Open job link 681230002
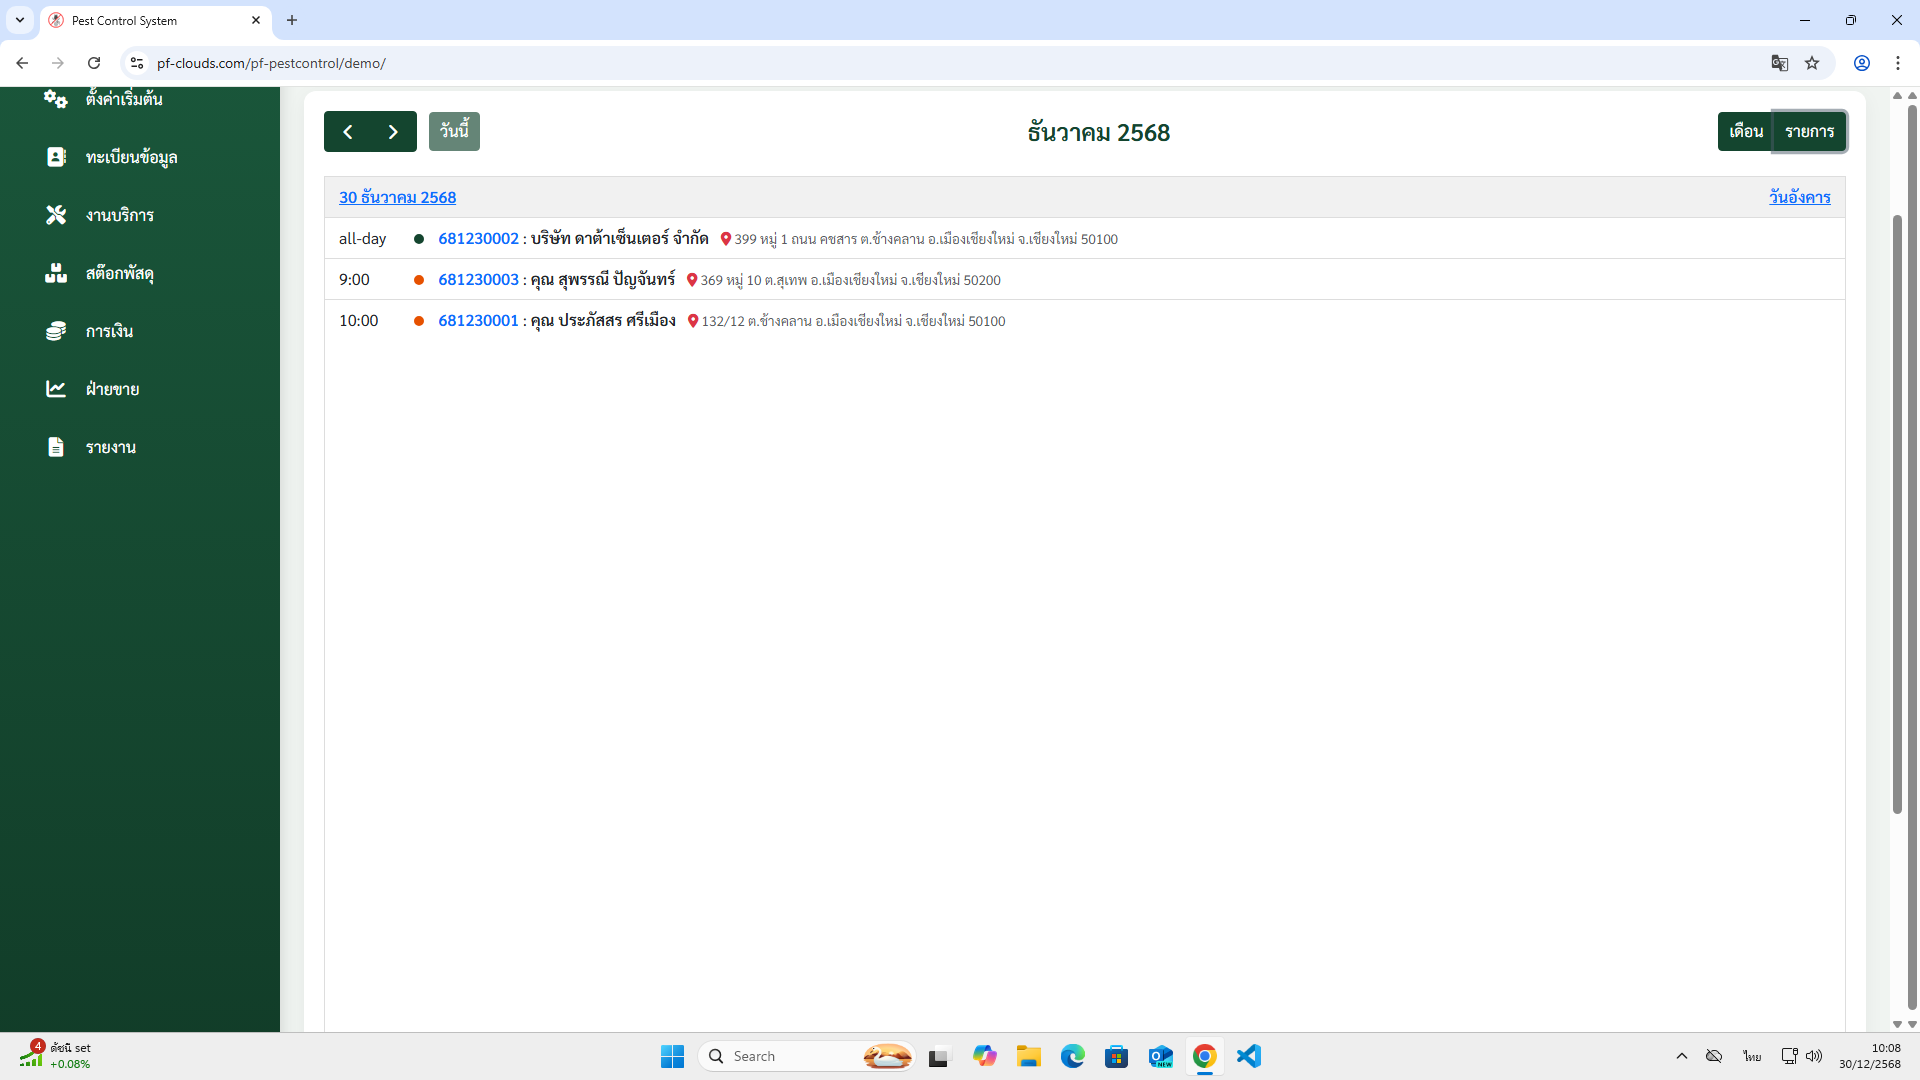The height and width of the screenshot is (1080, 1920). pyautogui.click(x=478, y=239)
